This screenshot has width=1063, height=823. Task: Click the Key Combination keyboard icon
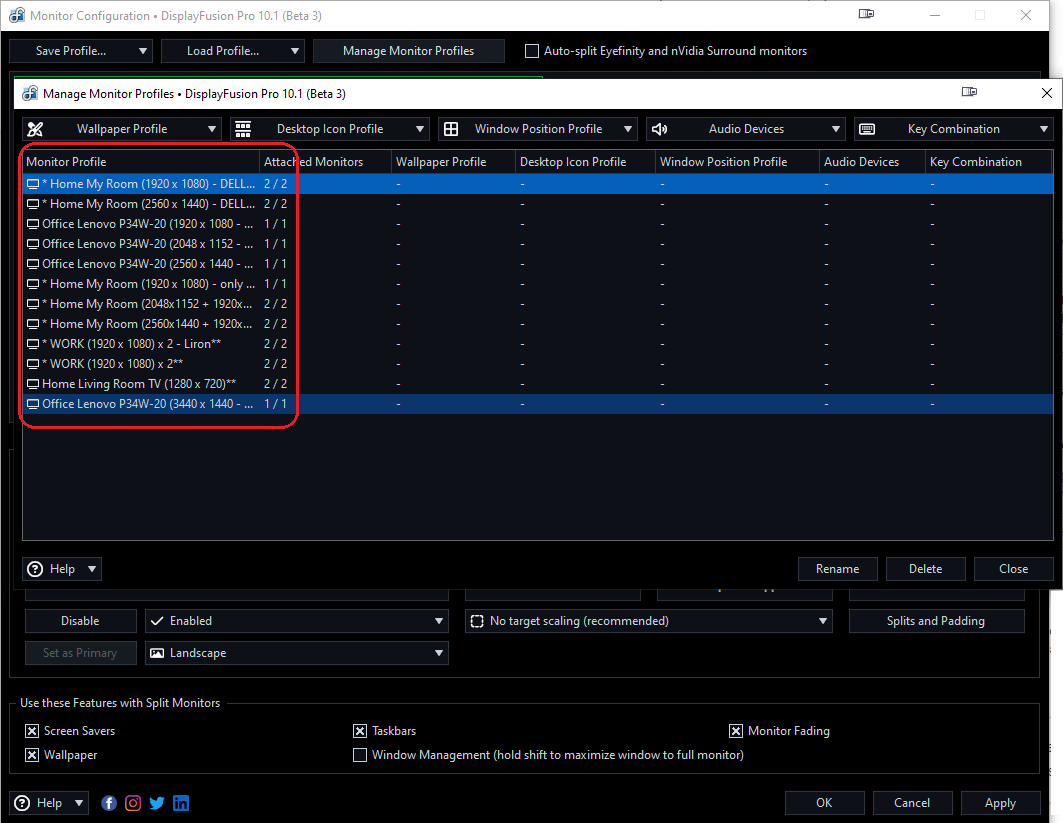pos(867,129)
